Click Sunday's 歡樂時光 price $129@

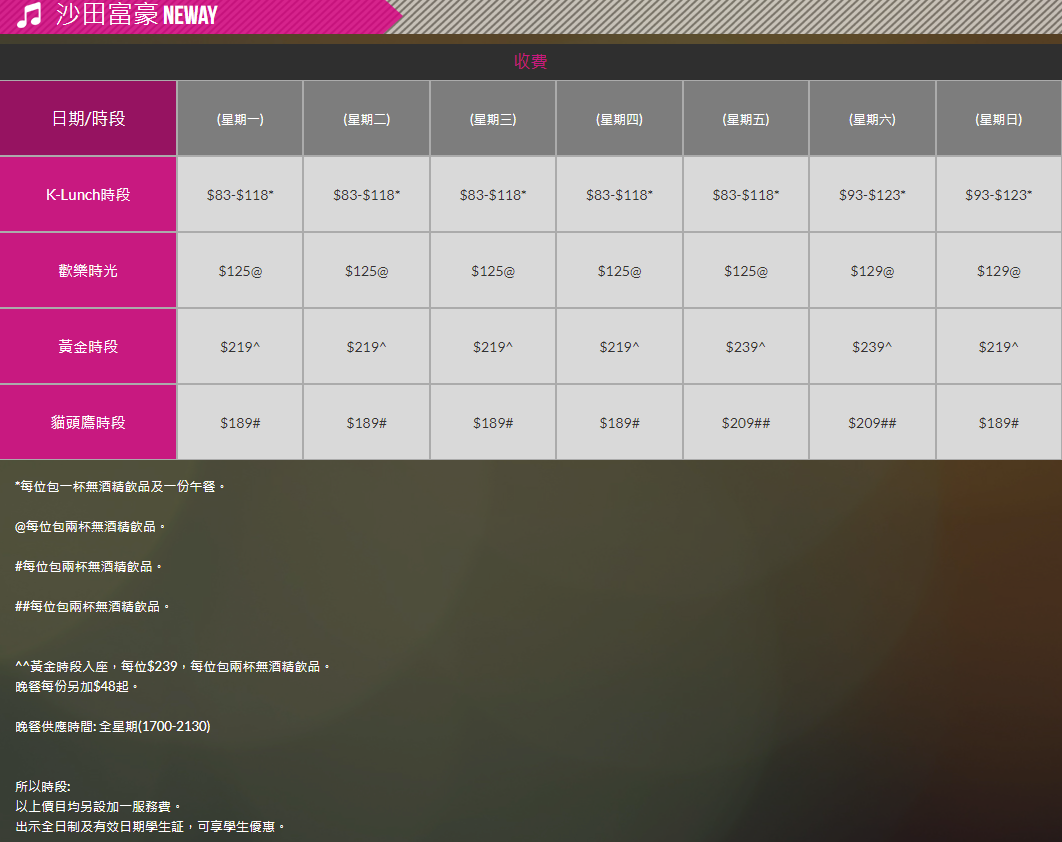tap(998, 271)
